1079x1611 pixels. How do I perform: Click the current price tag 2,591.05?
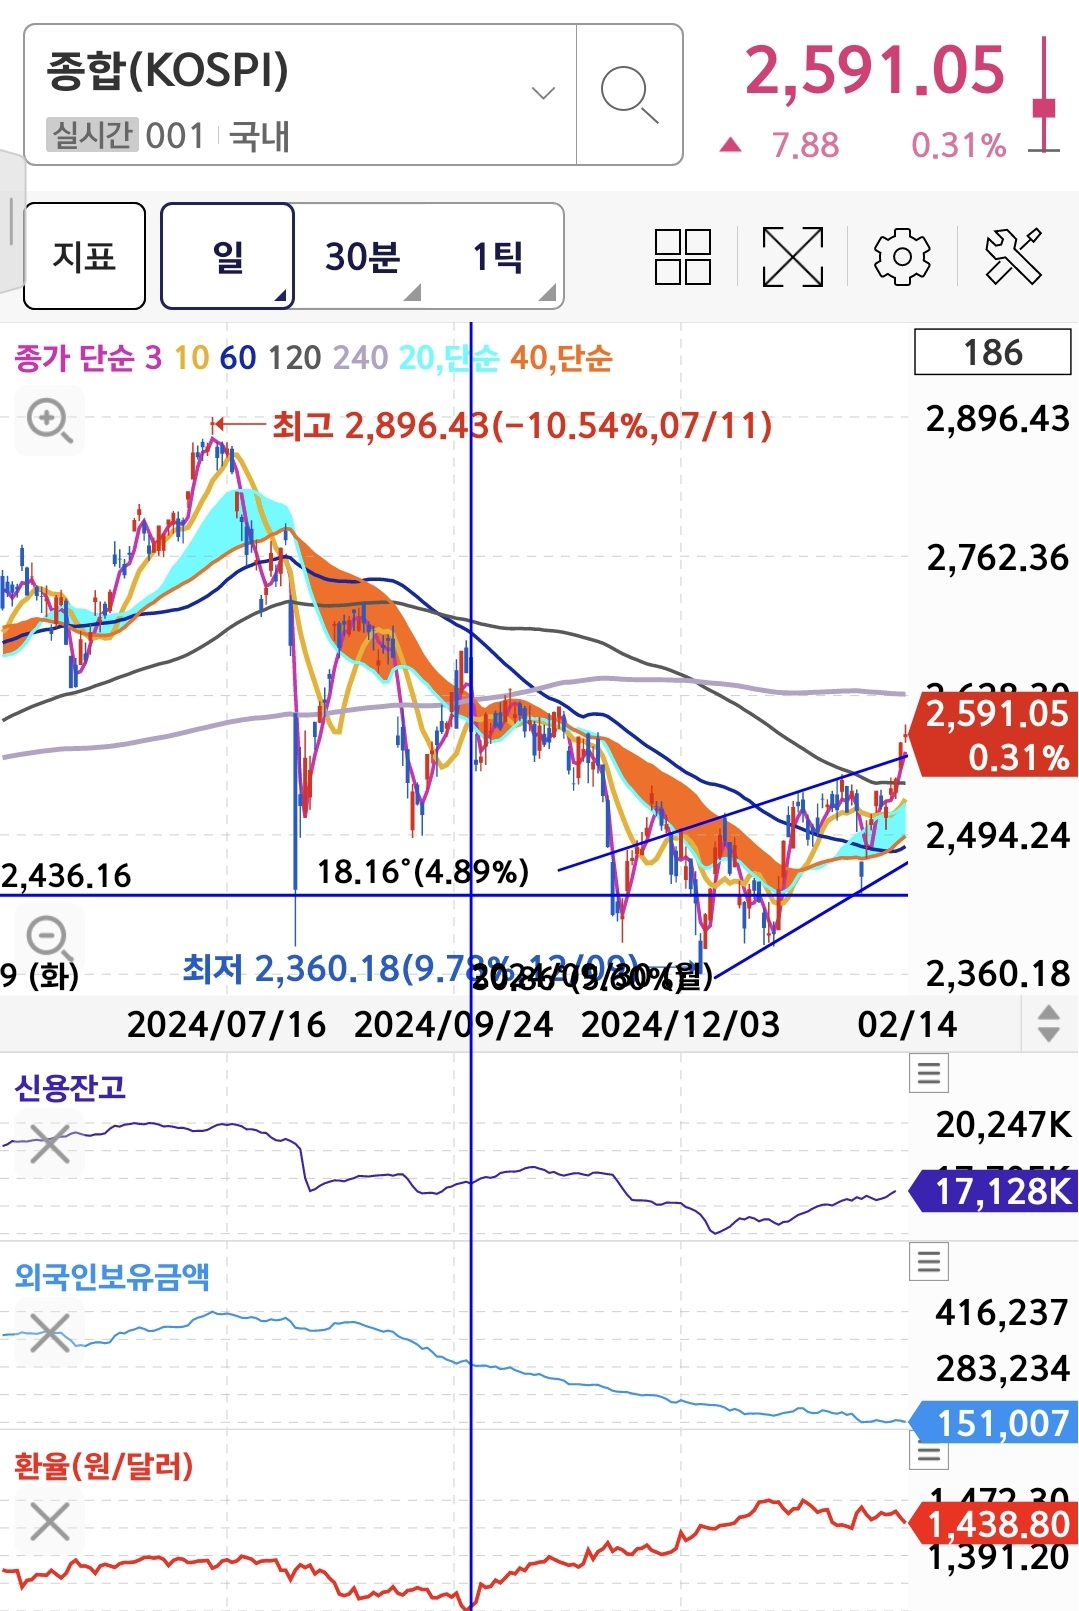click(996, 734)
